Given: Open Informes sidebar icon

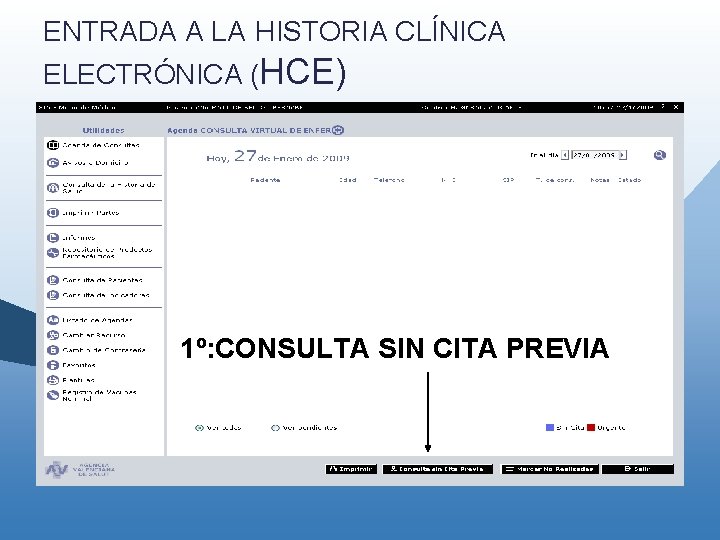Looking at the screenshot, I should [53, 237].
